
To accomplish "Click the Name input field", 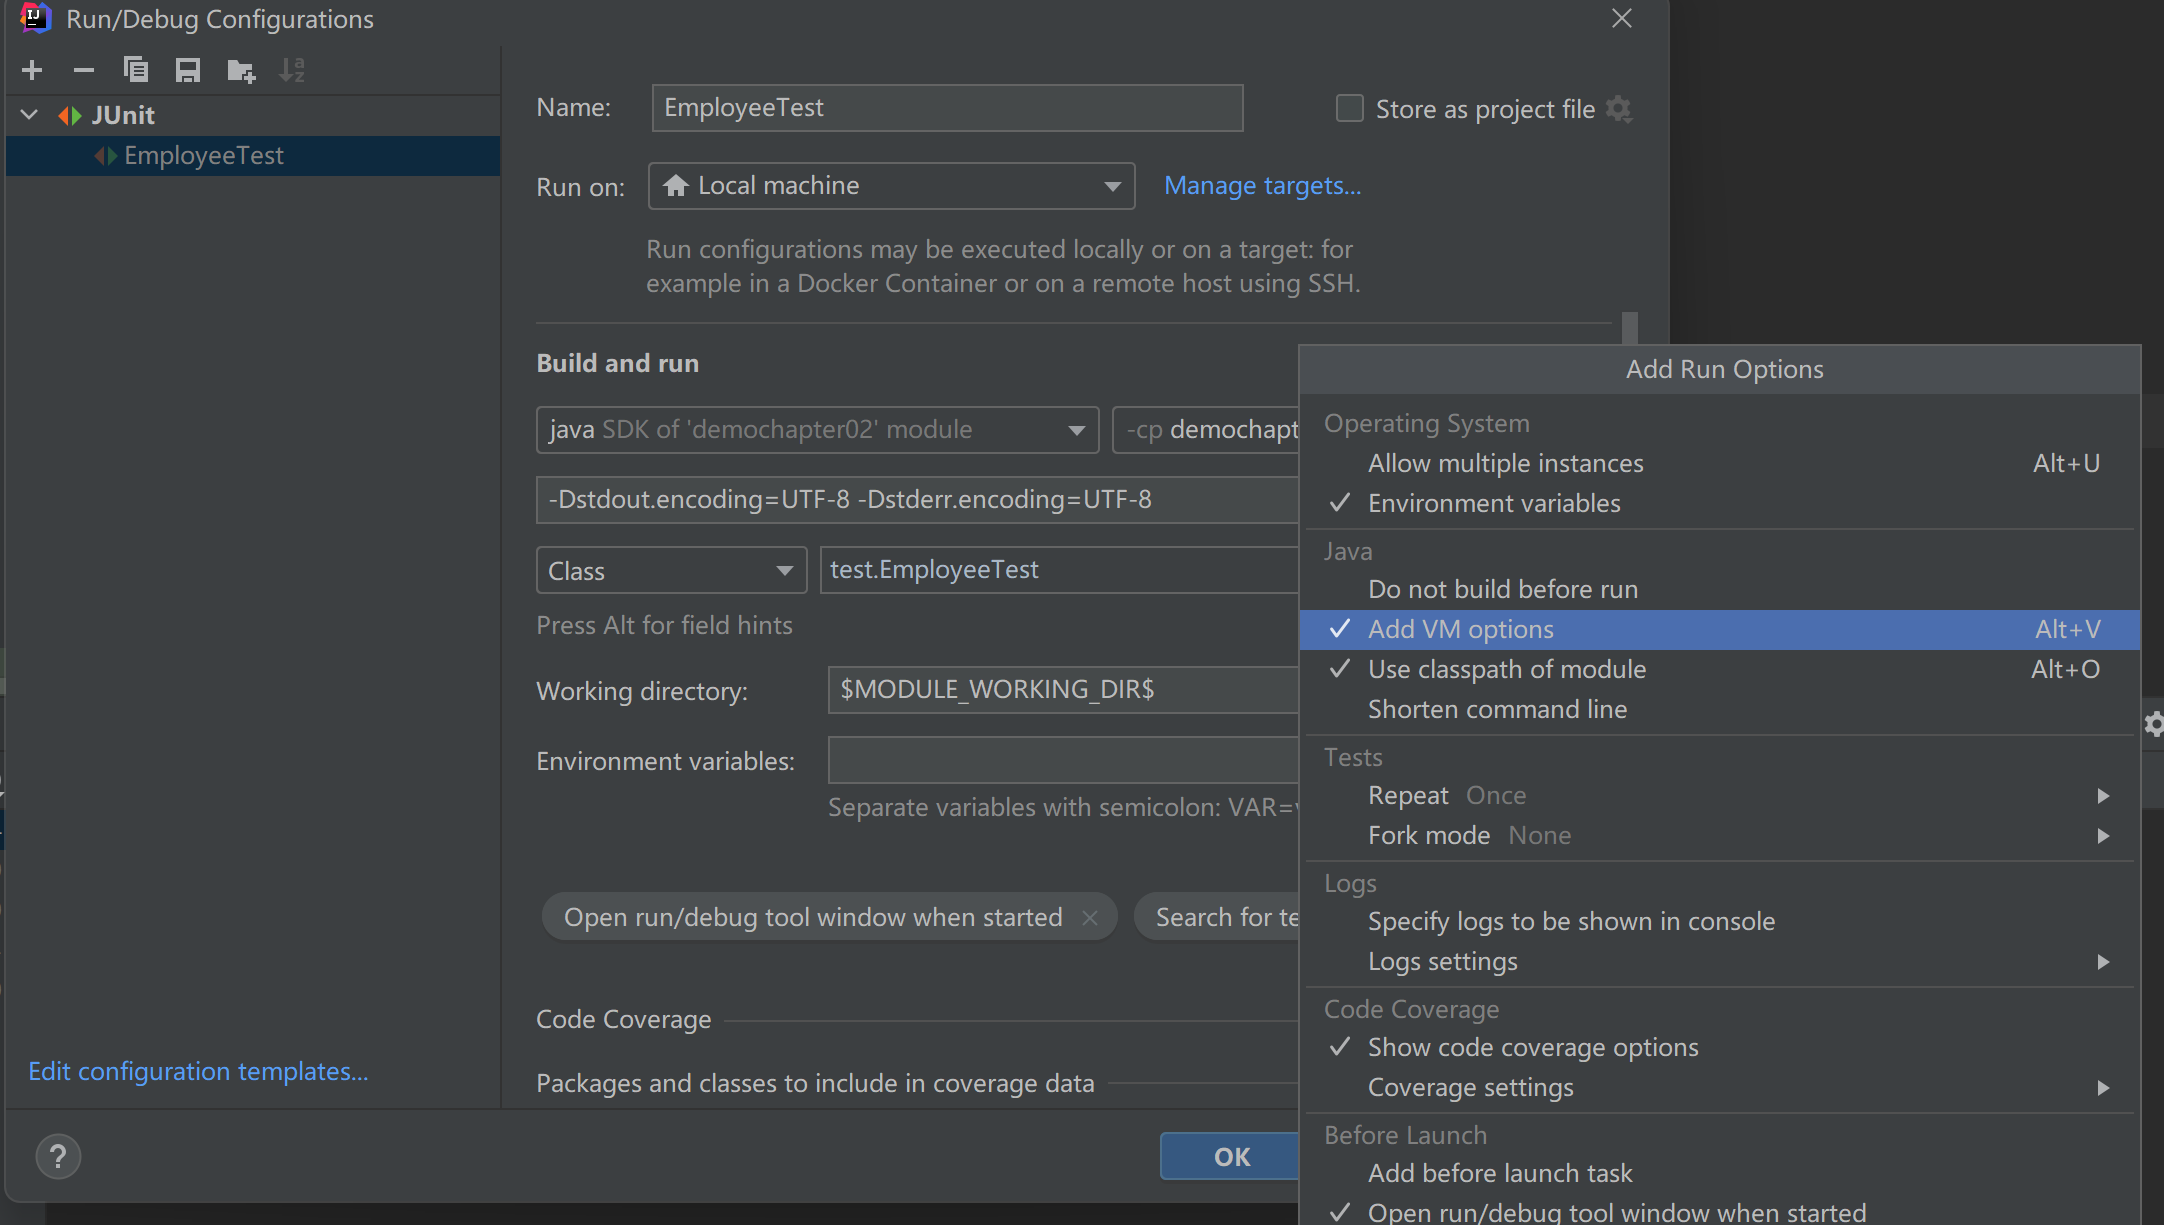I will click(x=946, y=108).
